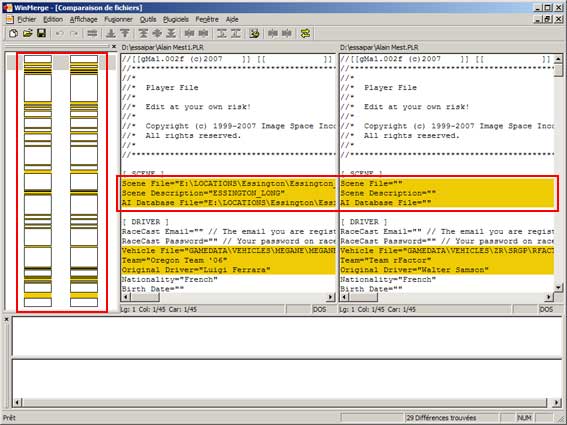Screen dimensions: 567x425
Task: Close the location pane with its X
Action: point(114,47)
